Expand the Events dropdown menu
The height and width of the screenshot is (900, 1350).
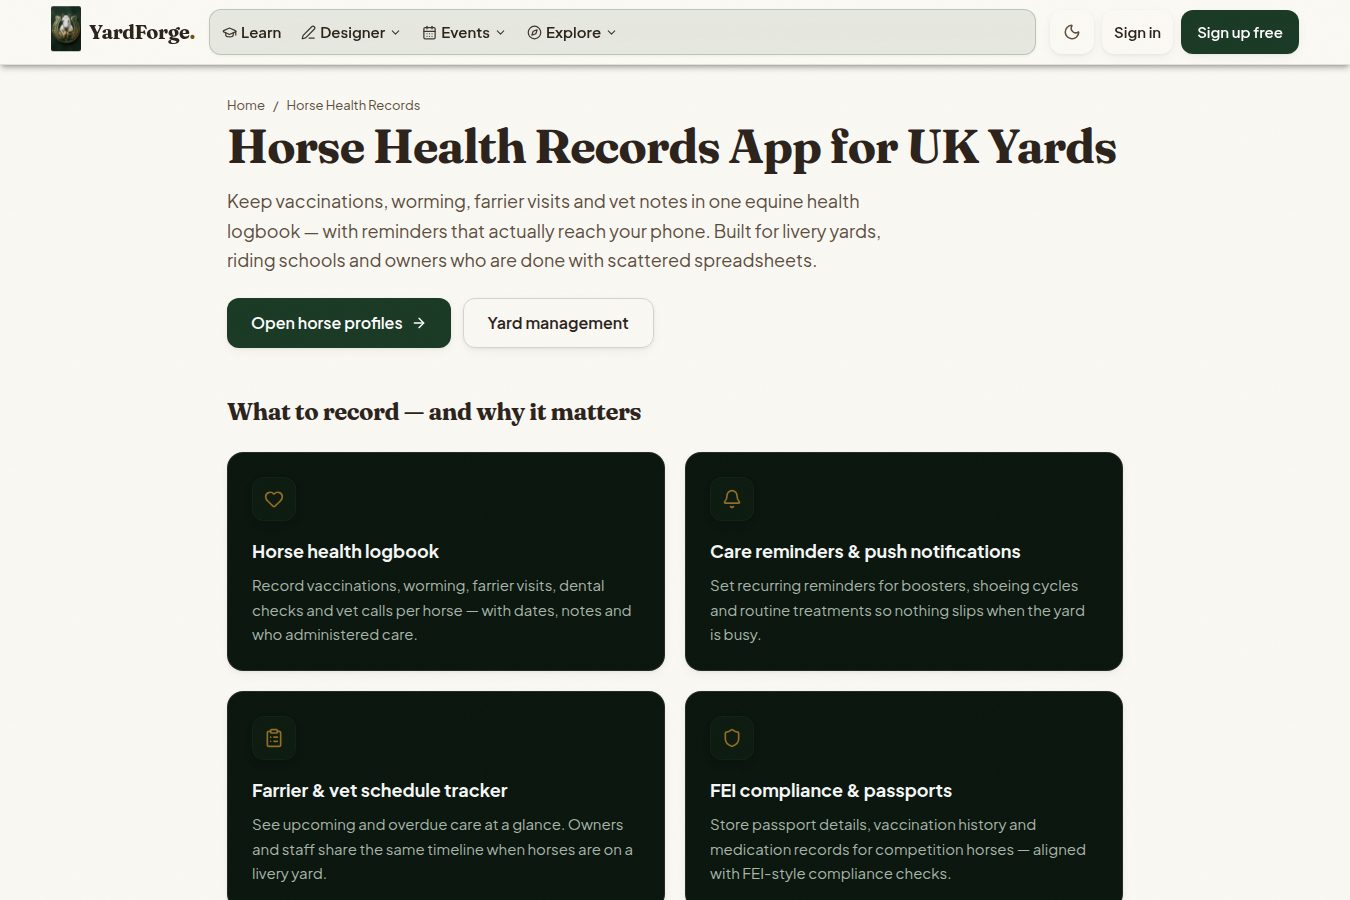(x=464, y=32)
